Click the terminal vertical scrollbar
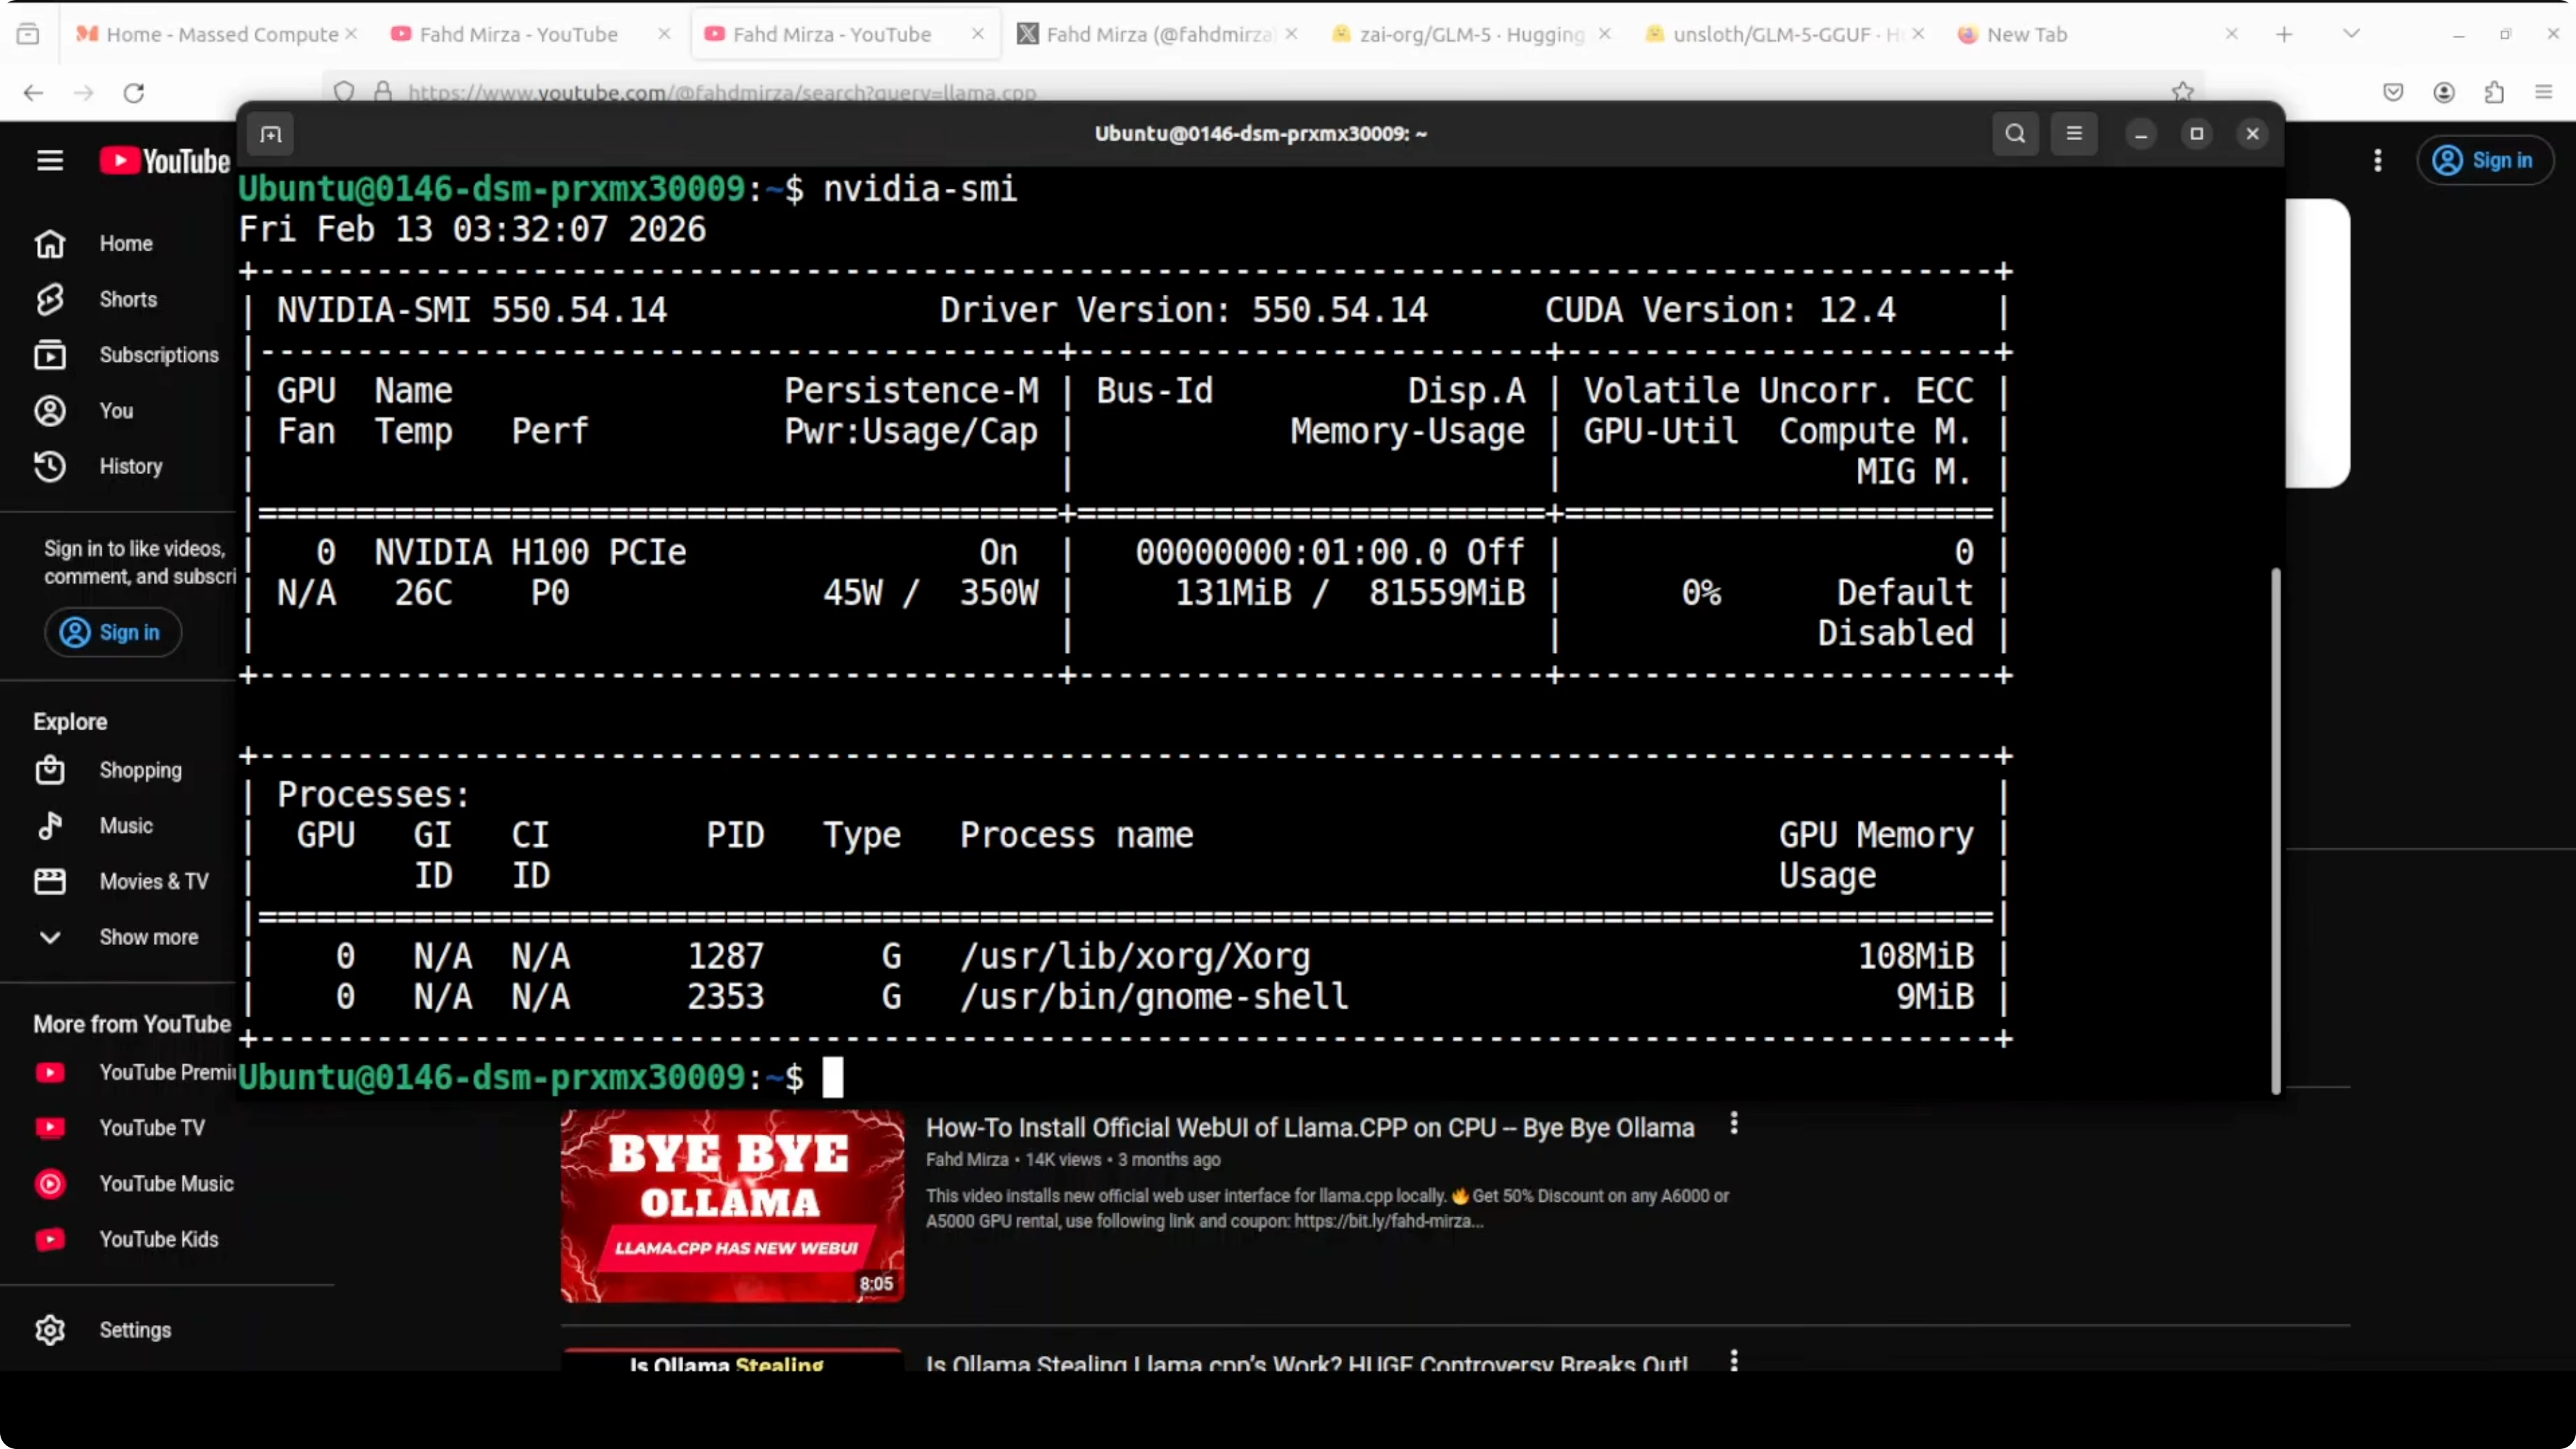The image size is (2576, 1449). click(x=2275, y=830)
